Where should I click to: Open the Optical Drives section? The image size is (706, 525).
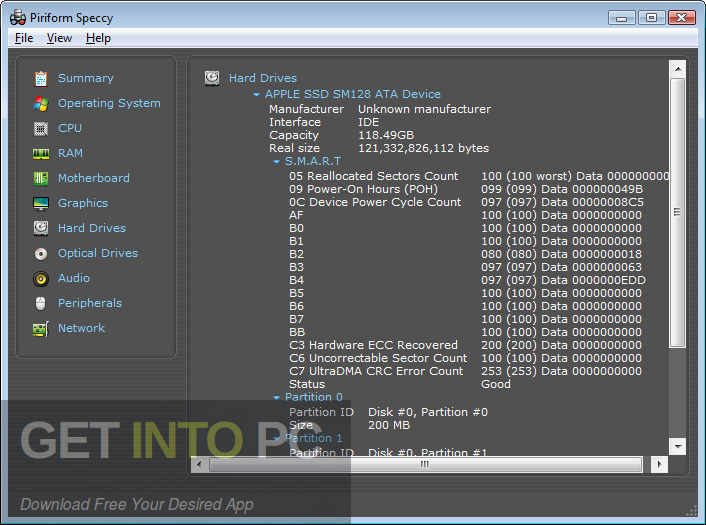point(98,253)
